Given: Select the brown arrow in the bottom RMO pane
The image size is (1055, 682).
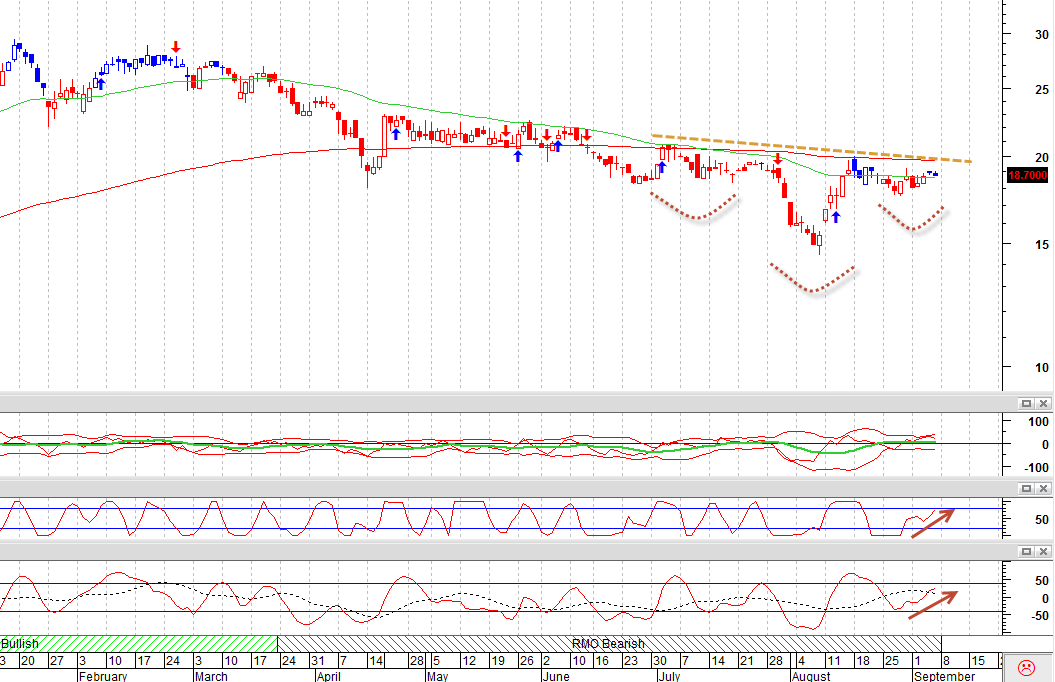Looking at the screenshot, I should (933, 605).
